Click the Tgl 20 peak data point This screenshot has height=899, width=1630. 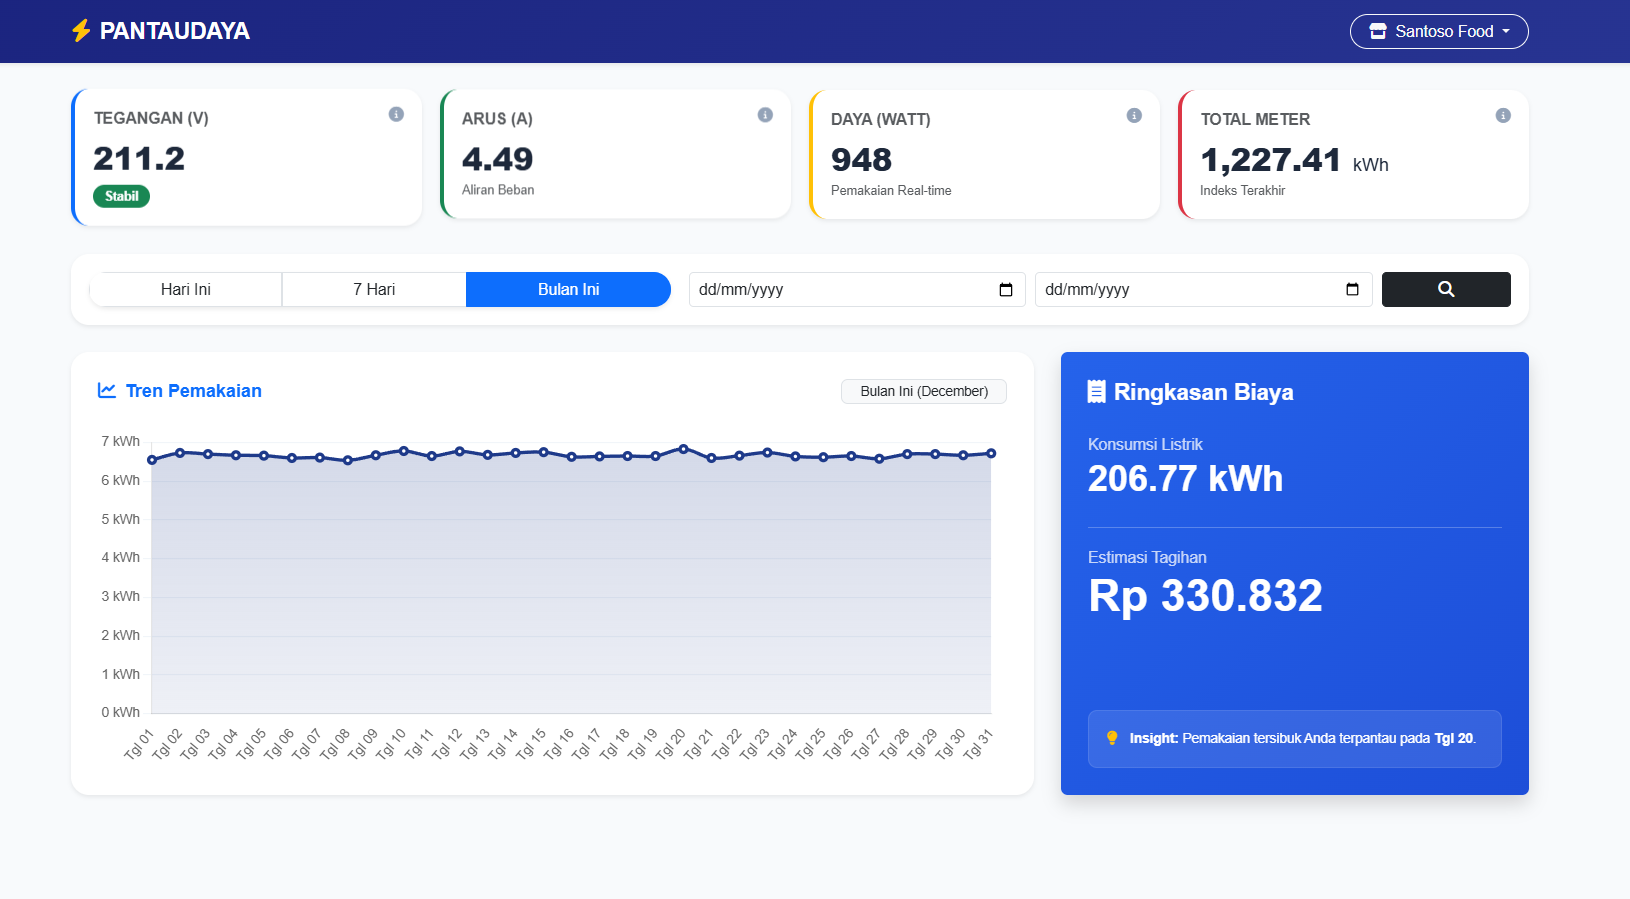pyautogui.click(x=683, y=449)
